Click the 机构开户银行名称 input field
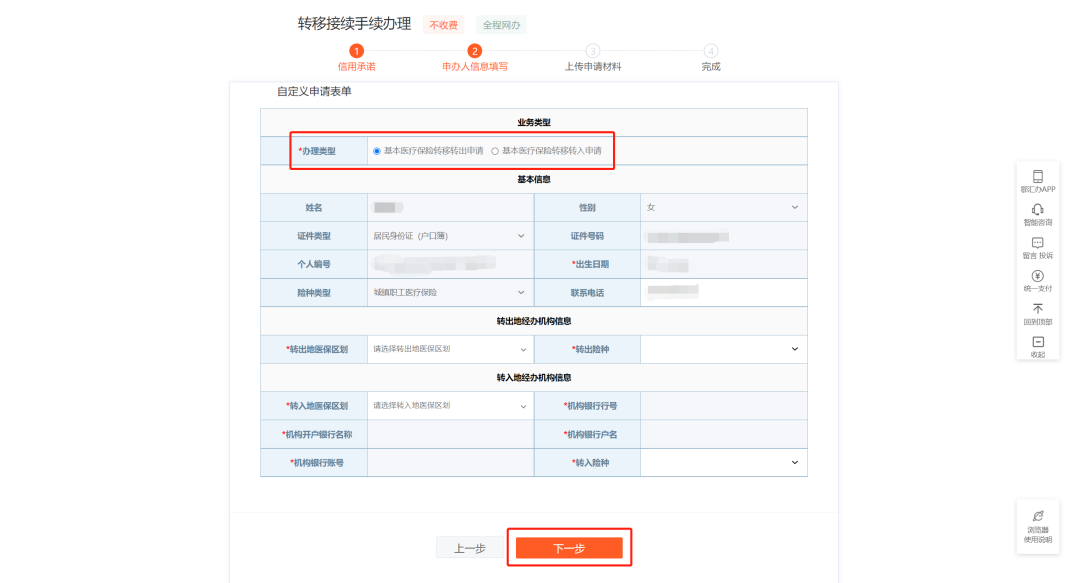 click(450, 435)
